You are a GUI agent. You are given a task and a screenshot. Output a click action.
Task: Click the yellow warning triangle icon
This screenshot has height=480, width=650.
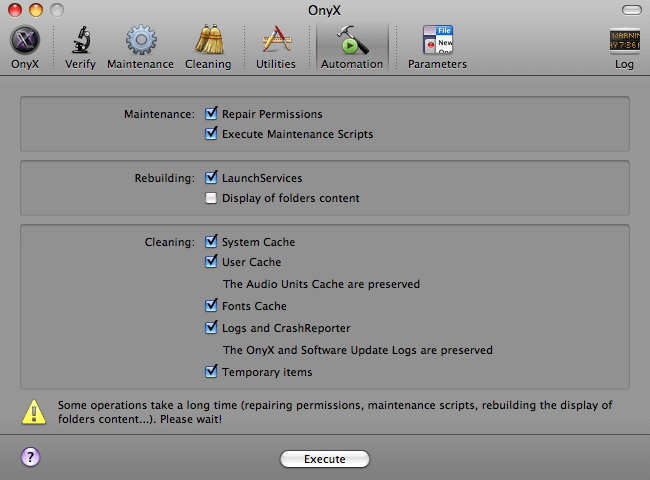[x=34, y=412]
